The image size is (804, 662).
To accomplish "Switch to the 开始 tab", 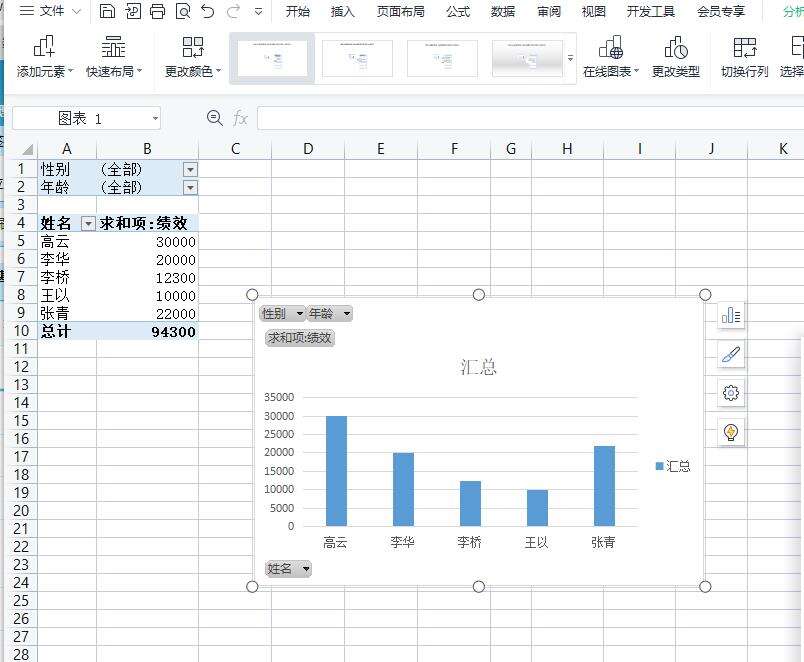I will [297, 11].
